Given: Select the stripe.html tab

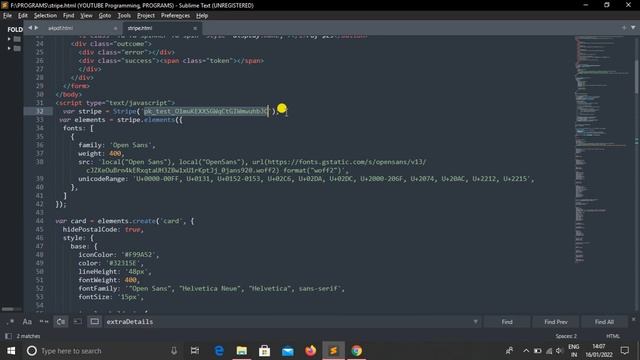Looking at the screenshot, I should (160, 28).
